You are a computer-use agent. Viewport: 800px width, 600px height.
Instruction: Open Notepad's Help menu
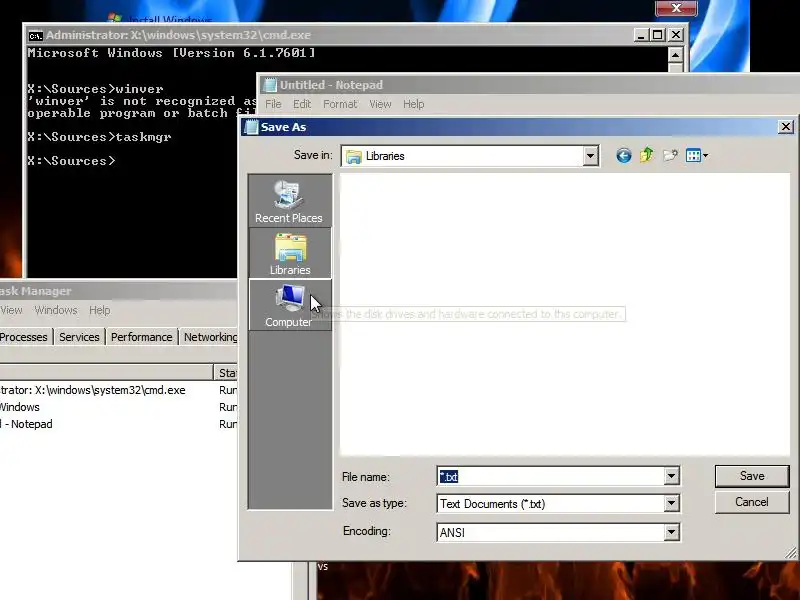pyautogui.click(x=413, y=104)
